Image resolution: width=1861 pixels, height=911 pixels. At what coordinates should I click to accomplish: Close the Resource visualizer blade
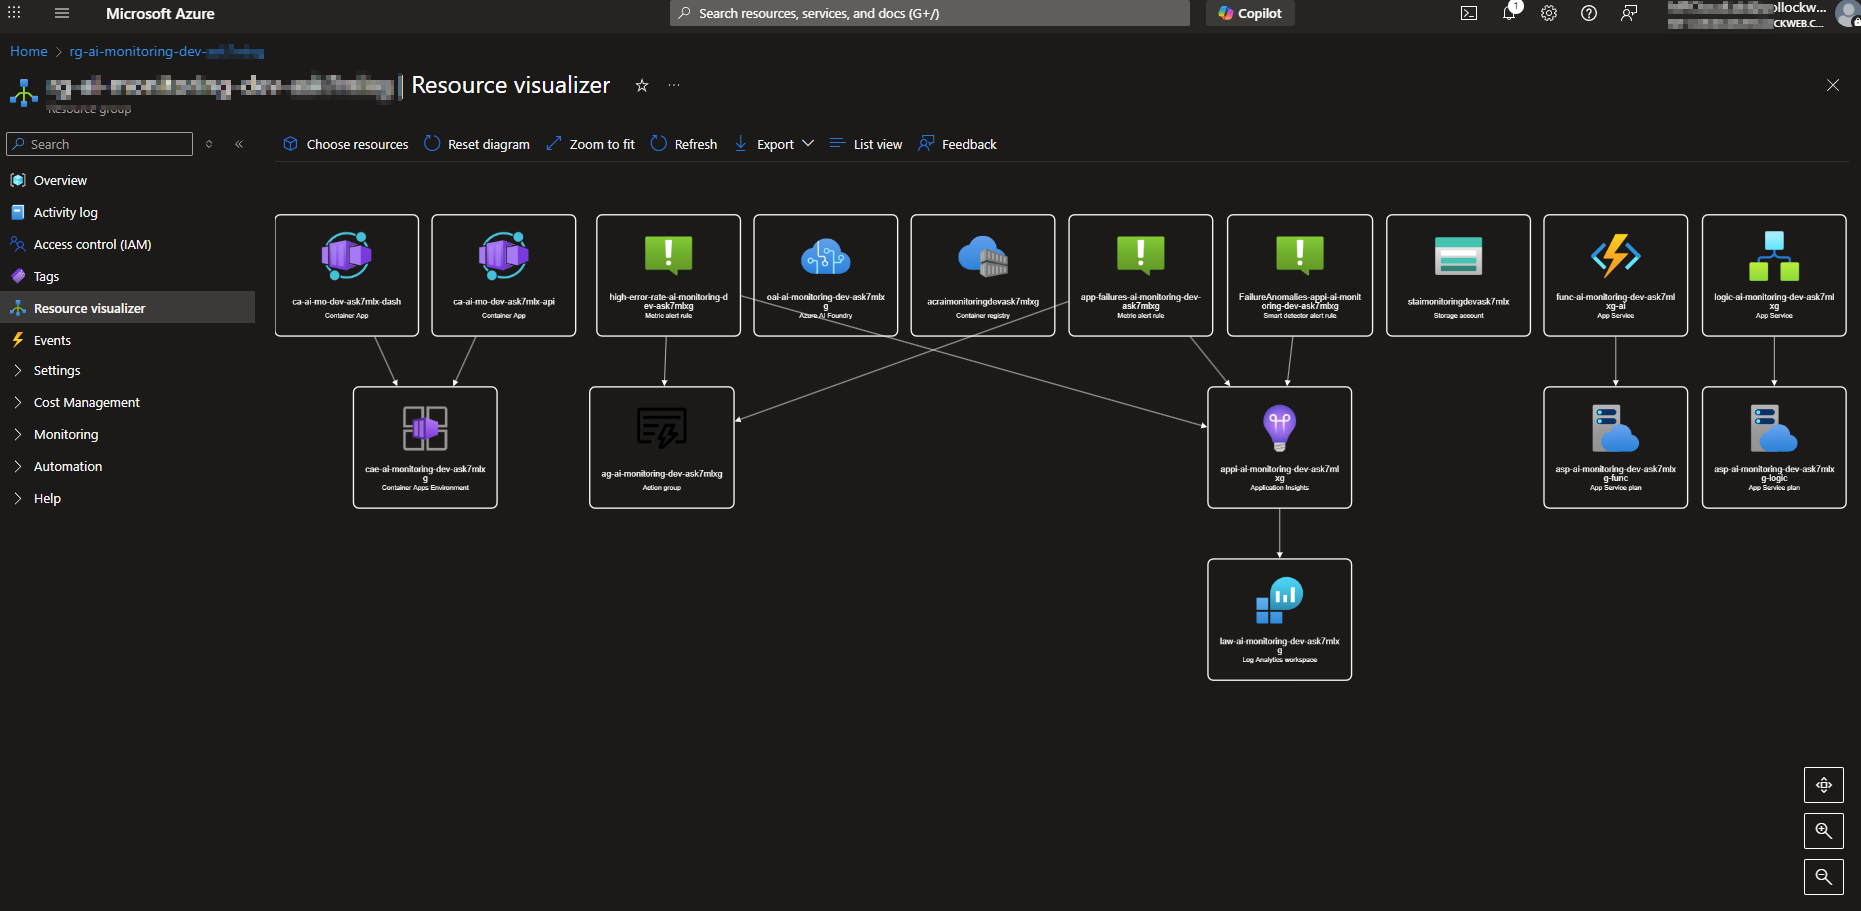click(x=1833, y=85)
